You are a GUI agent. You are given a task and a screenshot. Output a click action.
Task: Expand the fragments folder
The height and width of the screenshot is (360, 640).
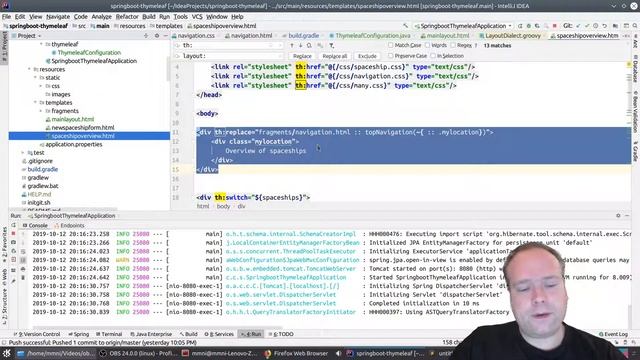tap(41, 111)
